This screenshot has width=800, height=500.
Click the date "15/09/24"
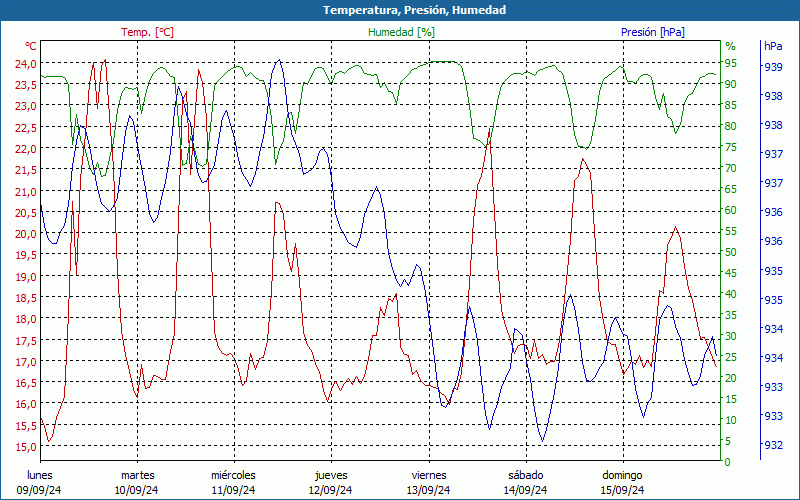[x=622, y=490]
